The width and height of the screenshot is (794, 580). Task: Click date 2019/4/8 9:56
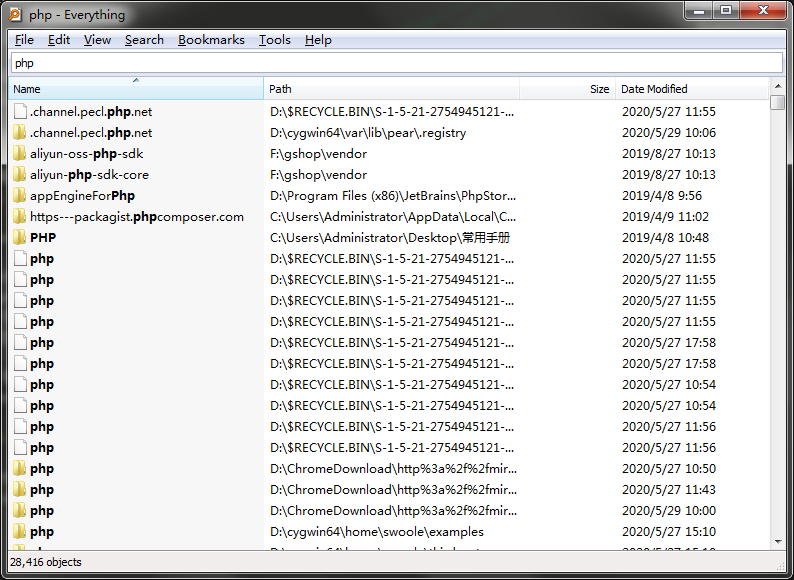click(662, 196)
